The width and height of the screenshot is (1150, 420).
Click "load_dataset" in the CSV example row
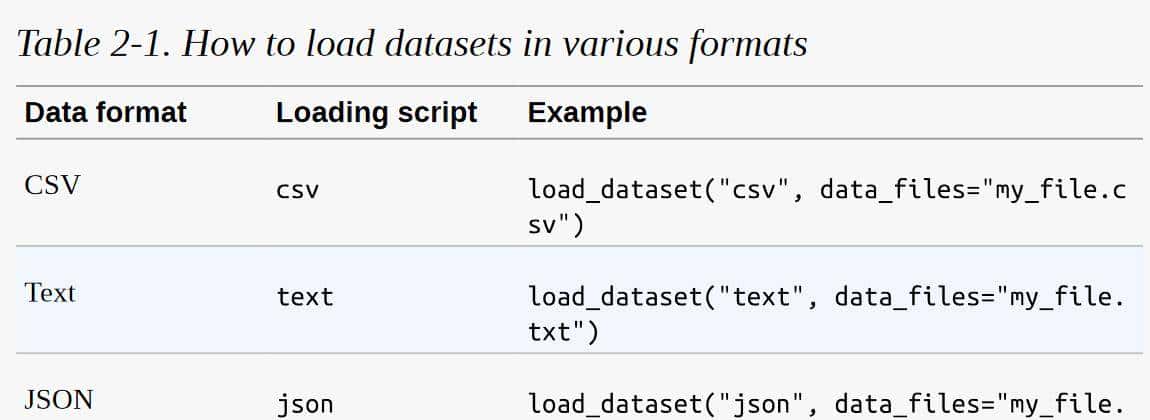[608, 189]
